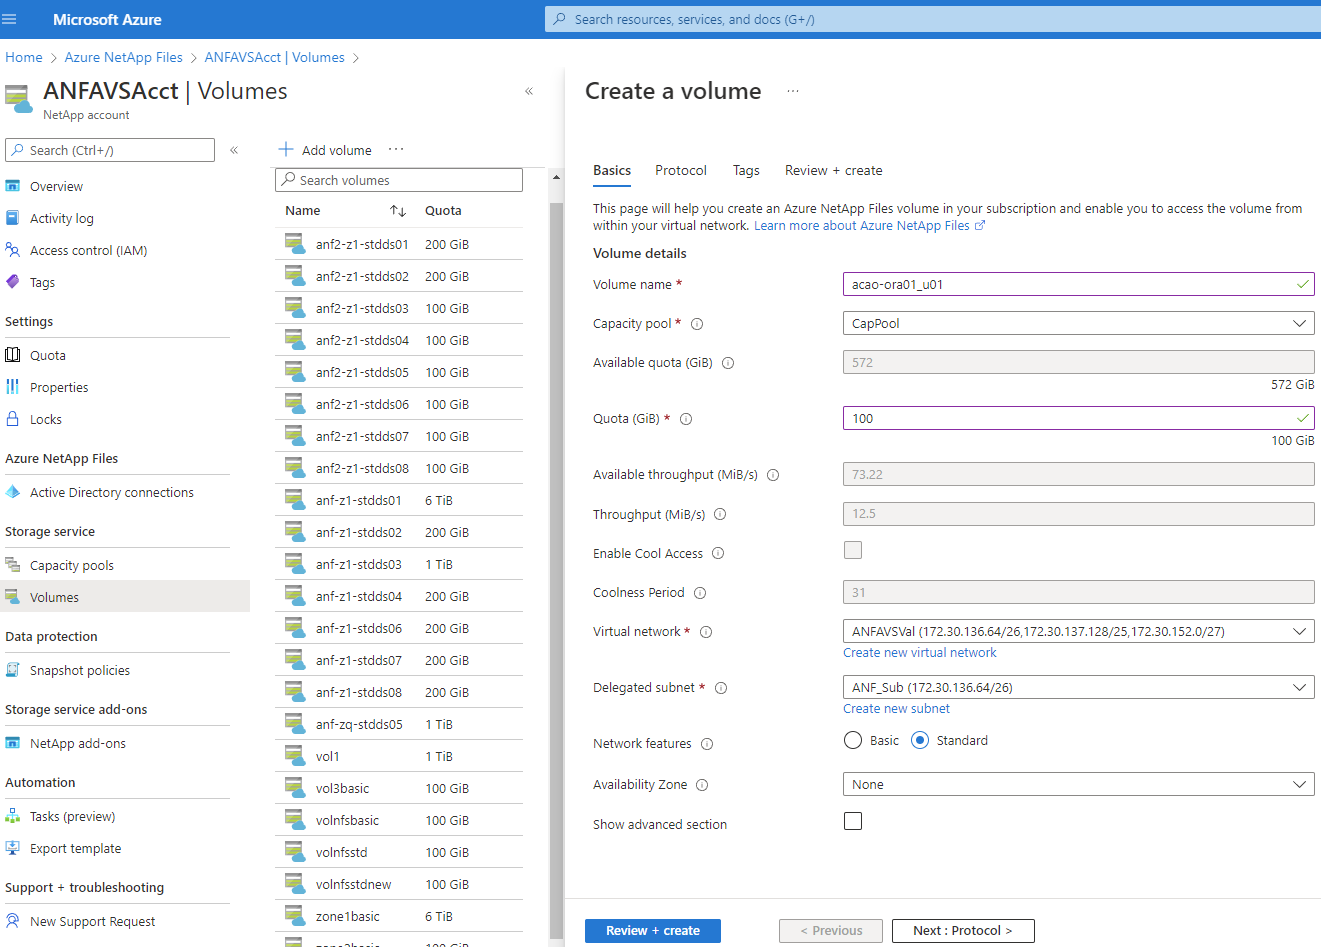Open Capacity pools in the sidebar

pos(71,566)
